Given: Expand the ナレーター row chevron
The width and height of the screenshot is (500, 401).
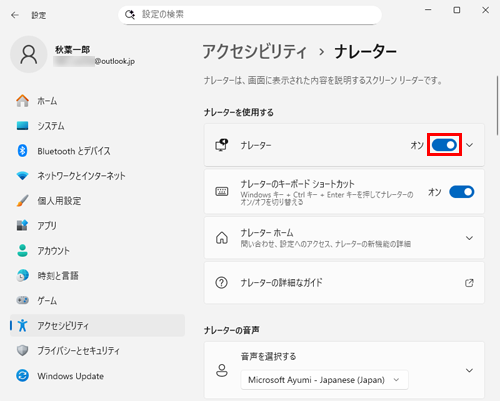Looking at the screenshot, I should point(469,145).
